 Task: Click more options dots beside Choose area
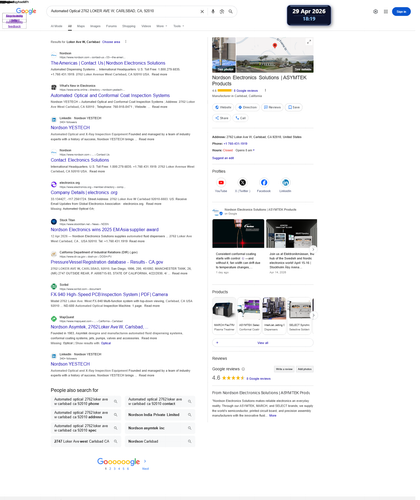tap(127, 42)
